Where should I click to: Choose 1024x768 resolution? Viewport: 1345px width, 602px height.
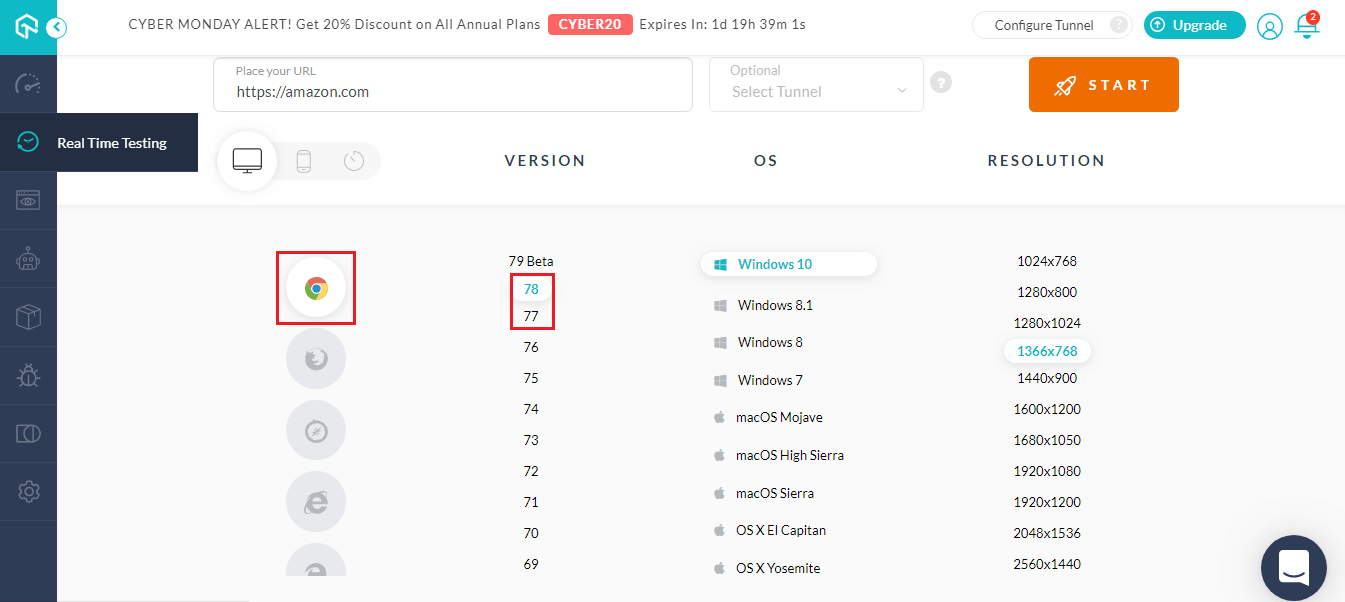pyautogui.click(x=1047, y=261)
